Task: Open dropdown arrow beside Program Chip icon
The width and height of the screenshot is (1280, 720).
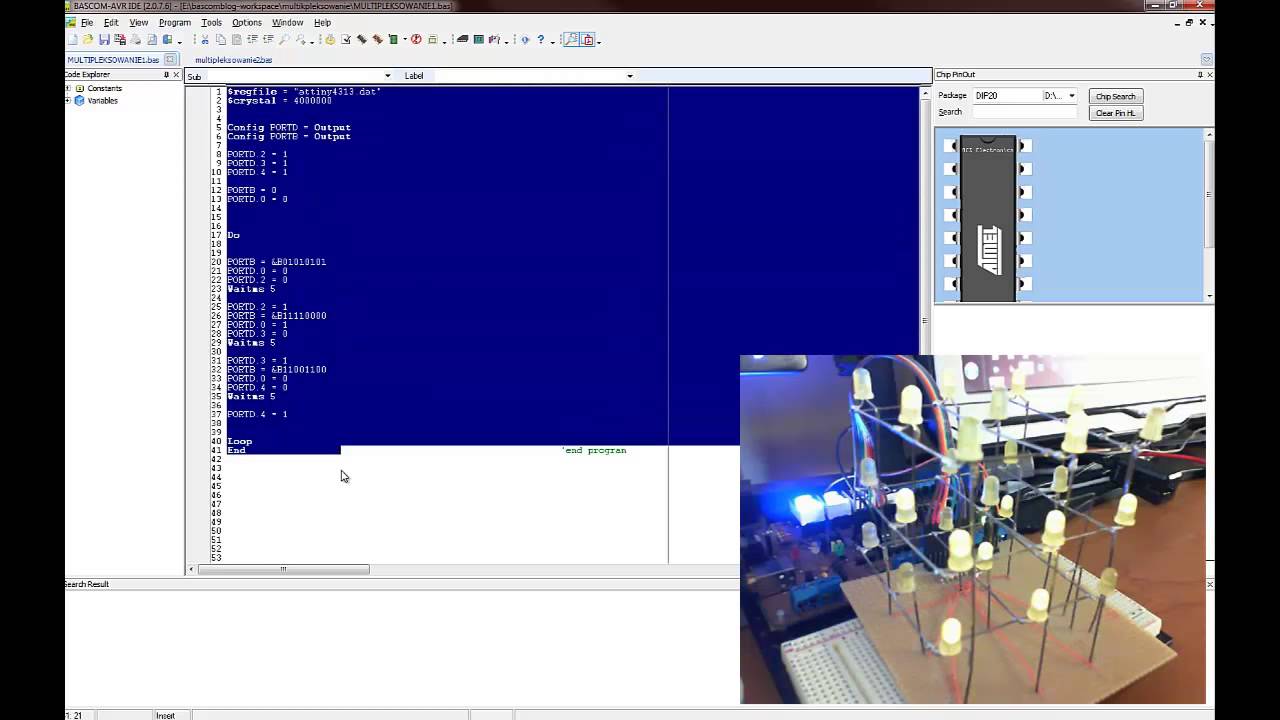Action: [x=405, y=40]
